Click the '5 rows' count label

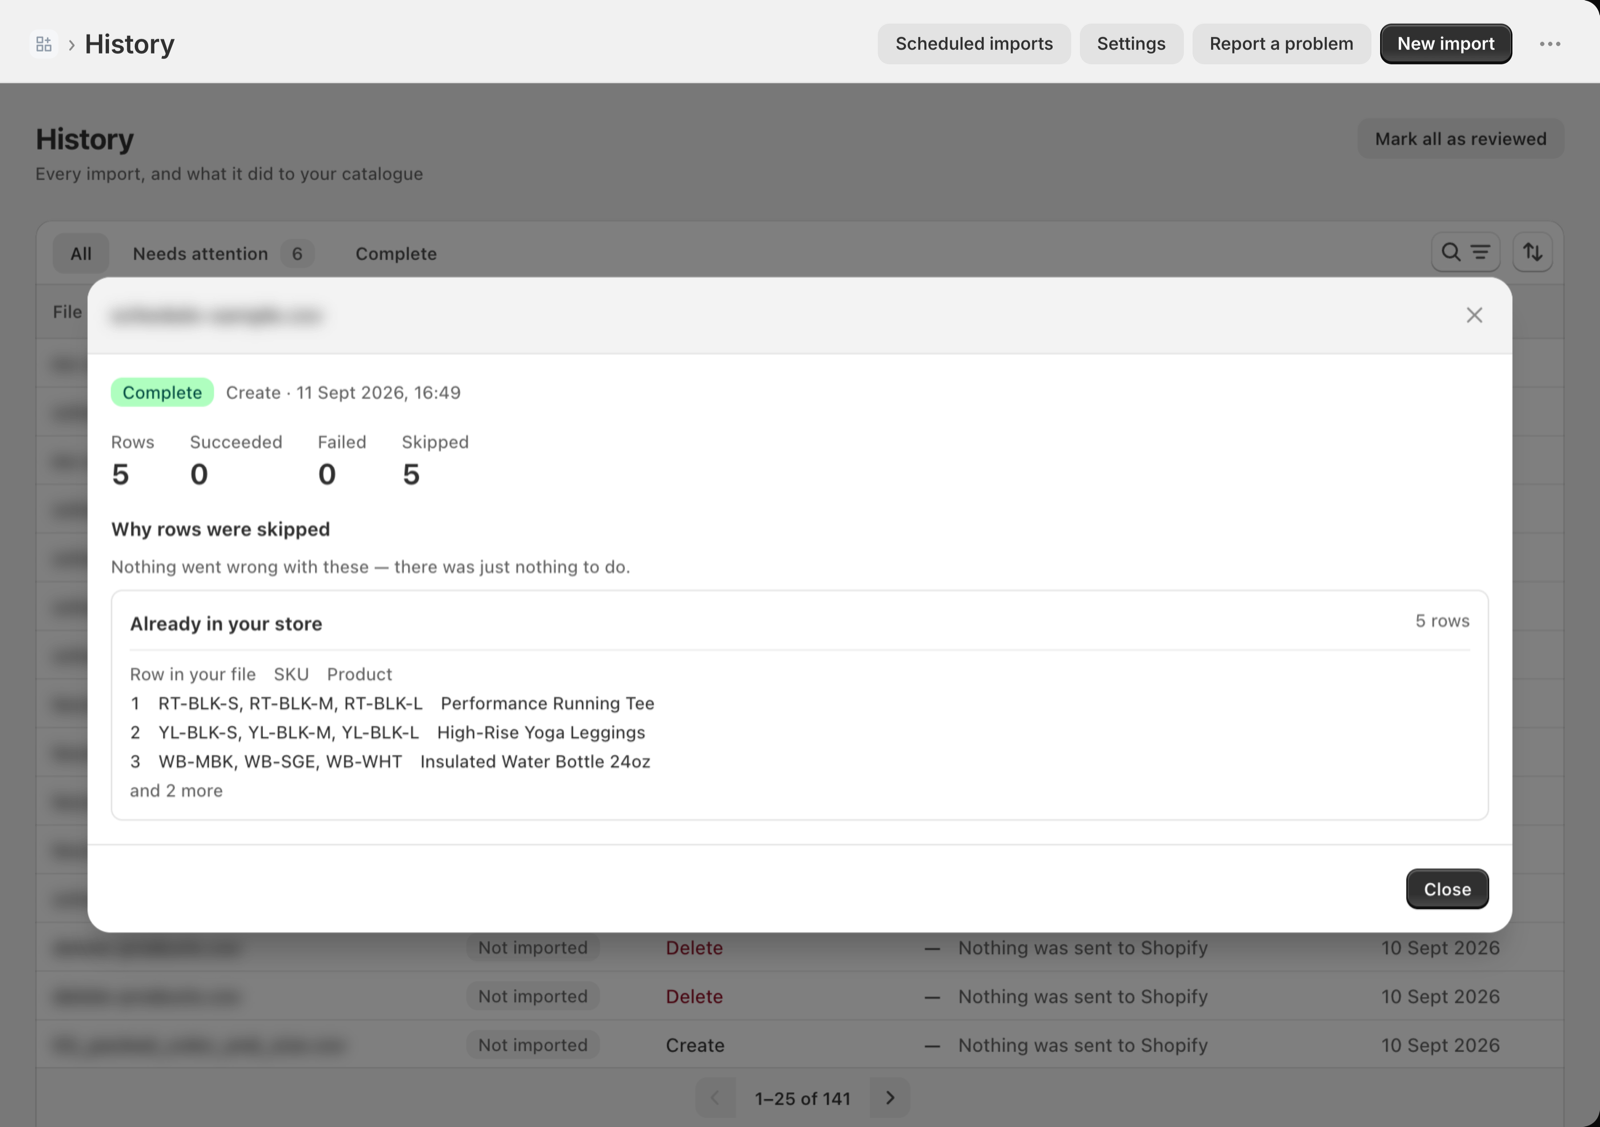click(x=1442, y=621)
